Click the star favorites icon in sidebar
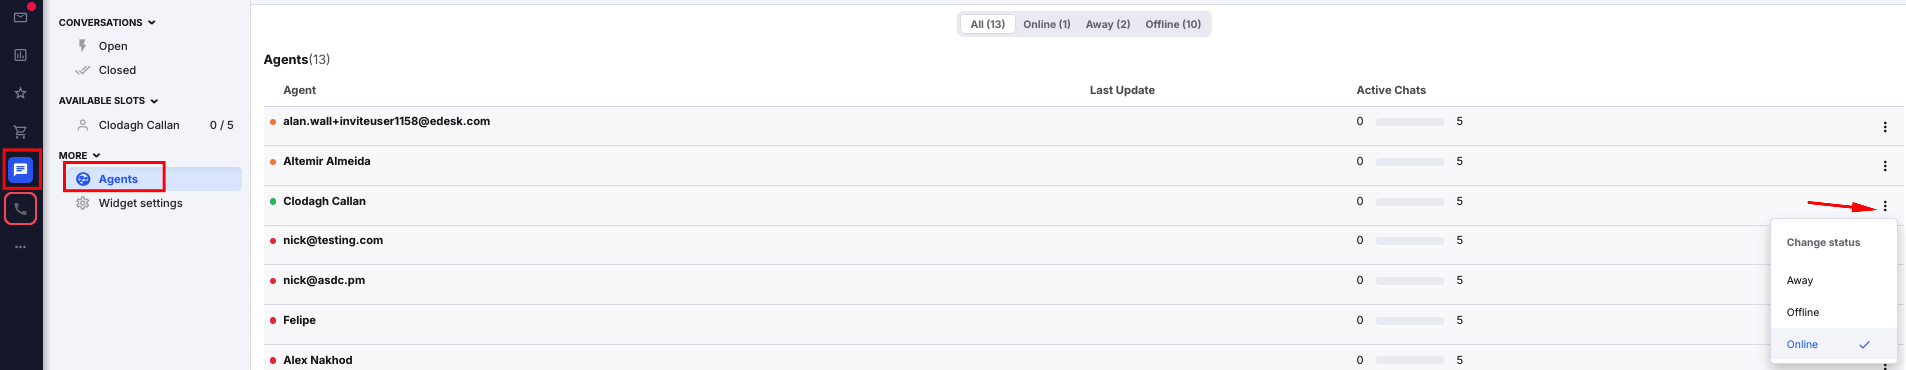 click(x=20, y=93)
